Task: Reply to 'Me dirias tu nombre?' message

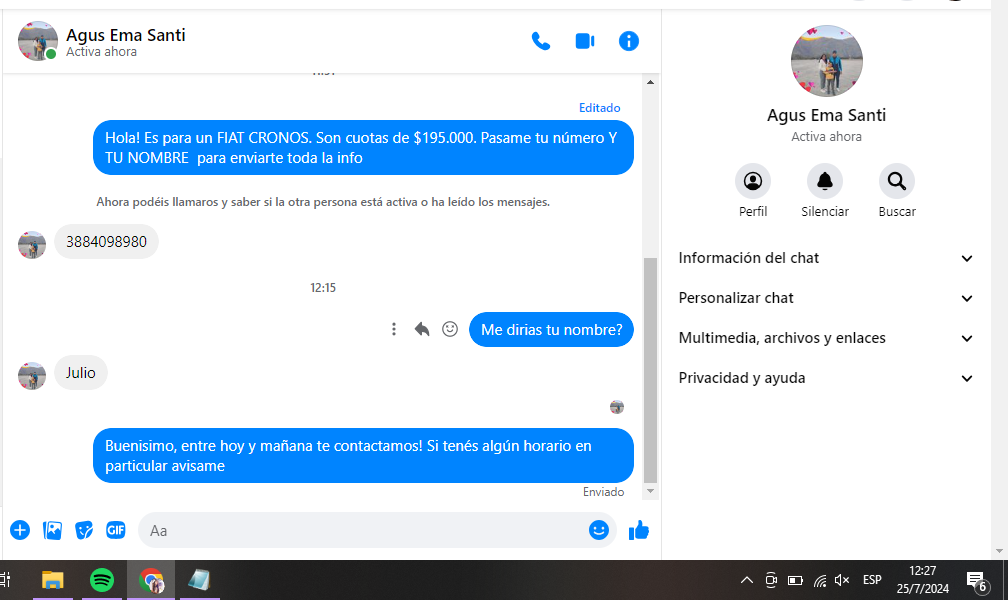Action: (x=422, y=329)
